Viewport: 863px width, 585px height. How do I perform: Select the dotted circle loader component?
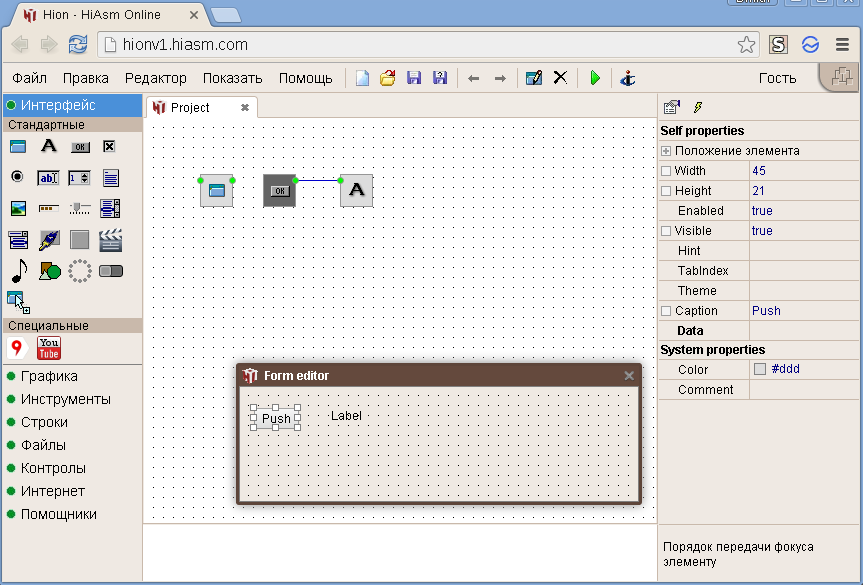coord(80,271)
